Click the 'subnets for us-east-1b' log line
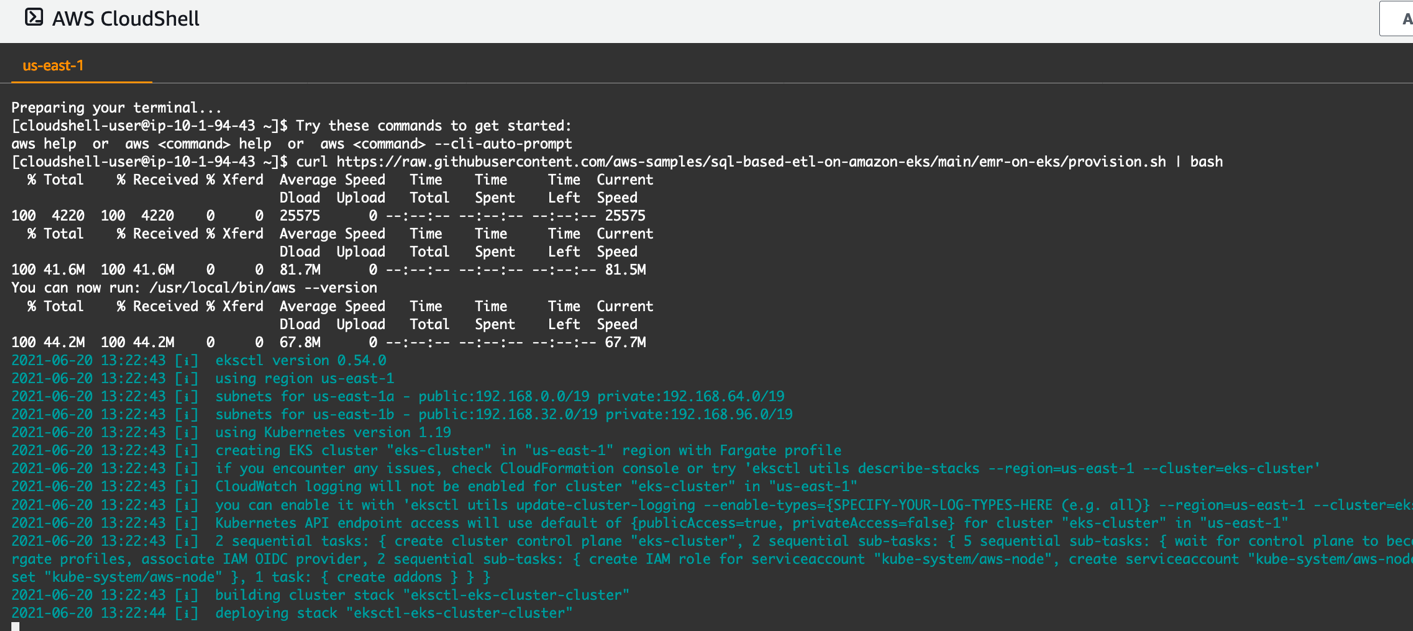The height and width of the screenshot is (631, 1413). click(x=402, y=414)
